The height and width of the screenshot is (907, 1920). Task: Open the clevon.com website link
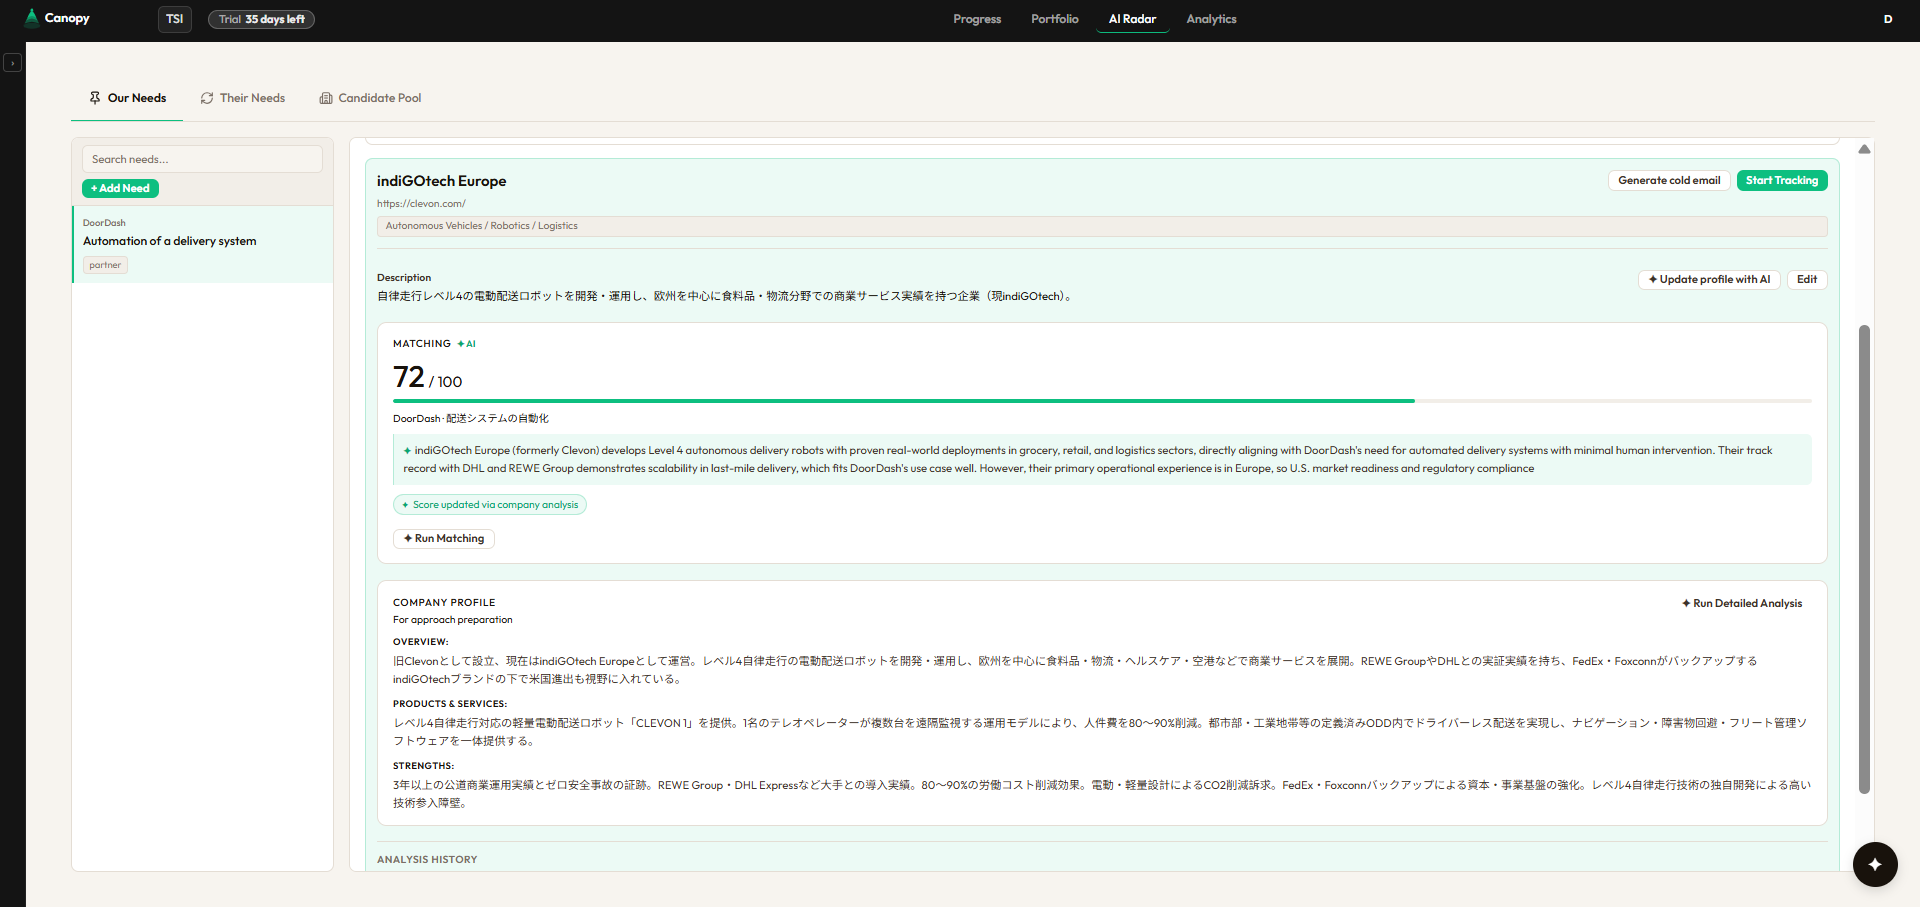click(x=421, y=204)
